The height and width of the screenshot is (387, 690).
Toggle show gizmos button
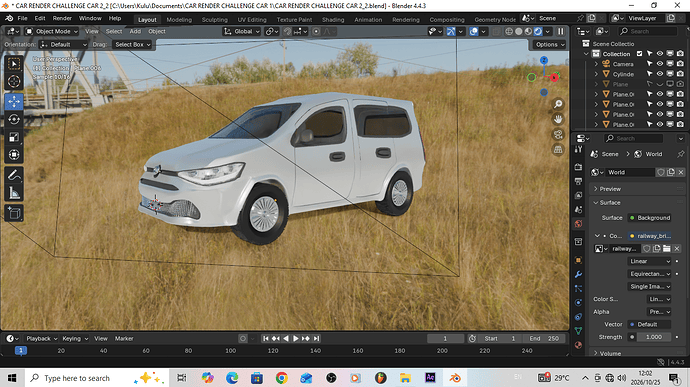pos(451,31)
